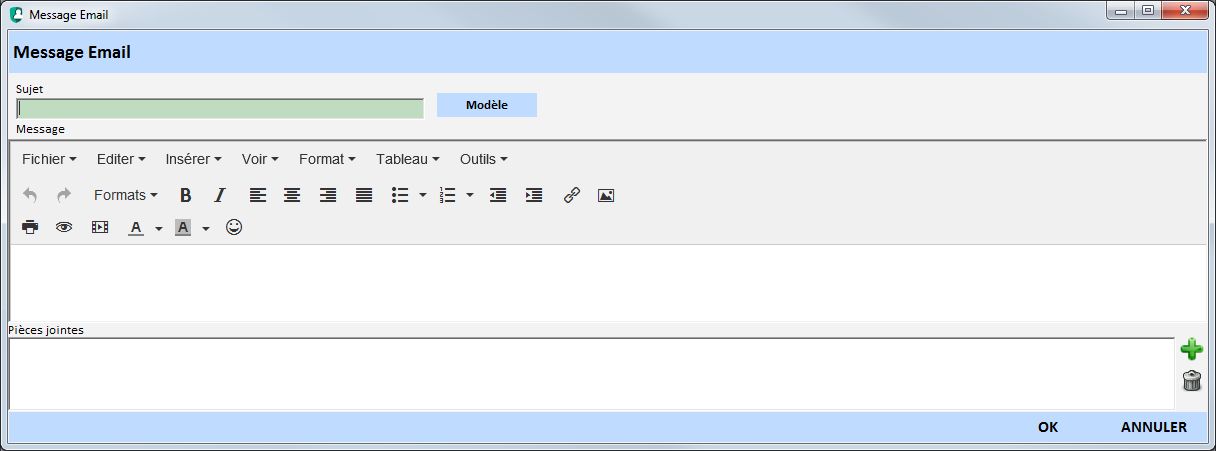Viewport: 1216px width, 451px height.
Task: Maximize the Message Email window
Action: (x=1148, y=11)
